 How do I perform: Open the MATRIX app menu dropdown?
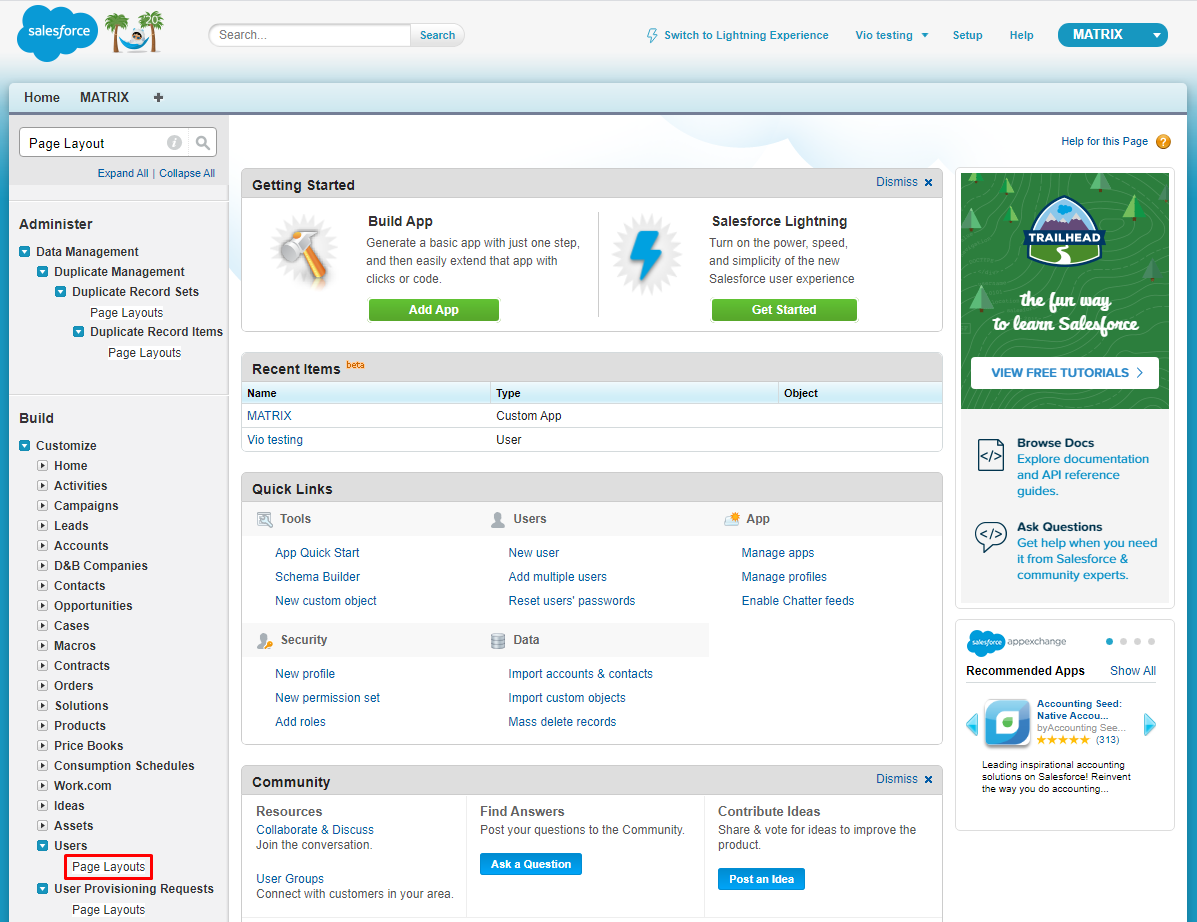(1112, 34)
